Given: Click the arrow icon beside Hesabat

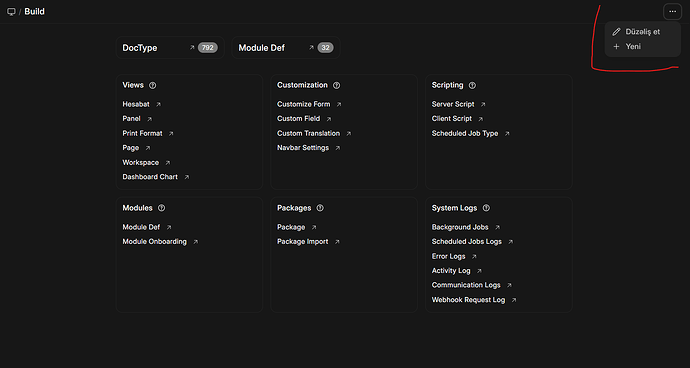Looking at the screenshot, I should click(158, 105).
